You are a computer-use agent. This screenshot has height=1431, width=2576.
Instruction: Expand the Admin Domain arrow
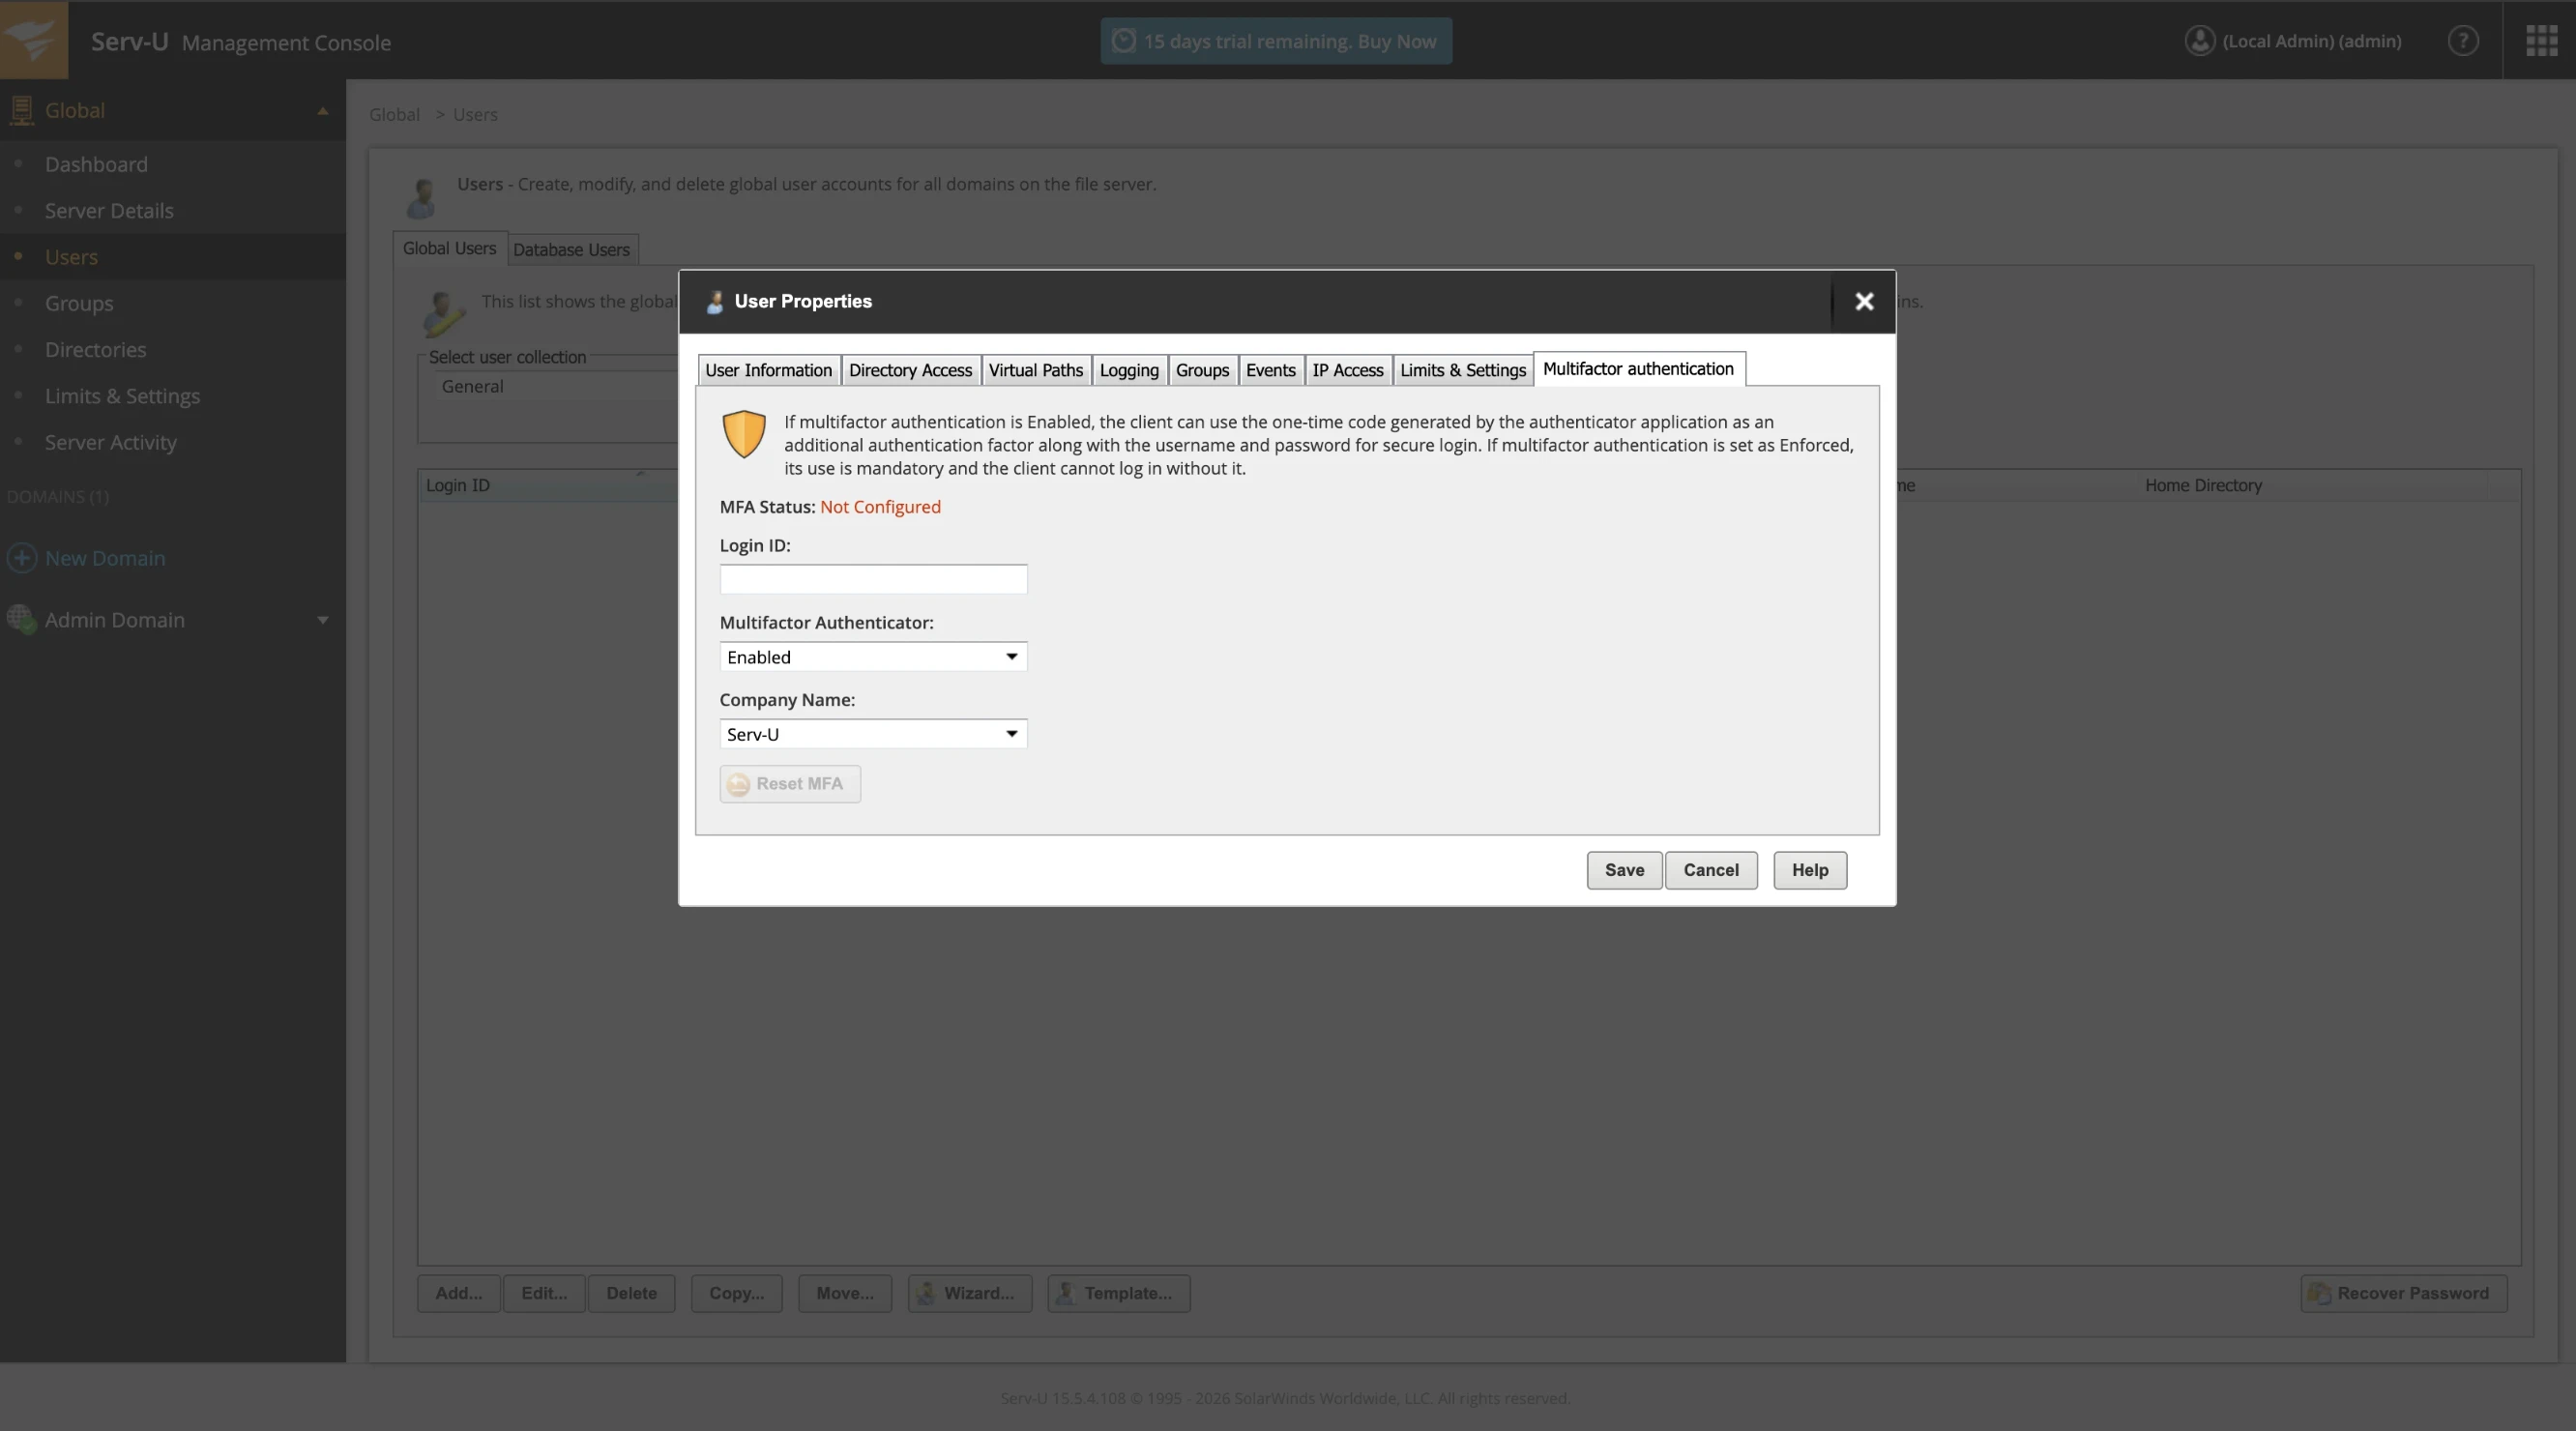click(322, 620)
